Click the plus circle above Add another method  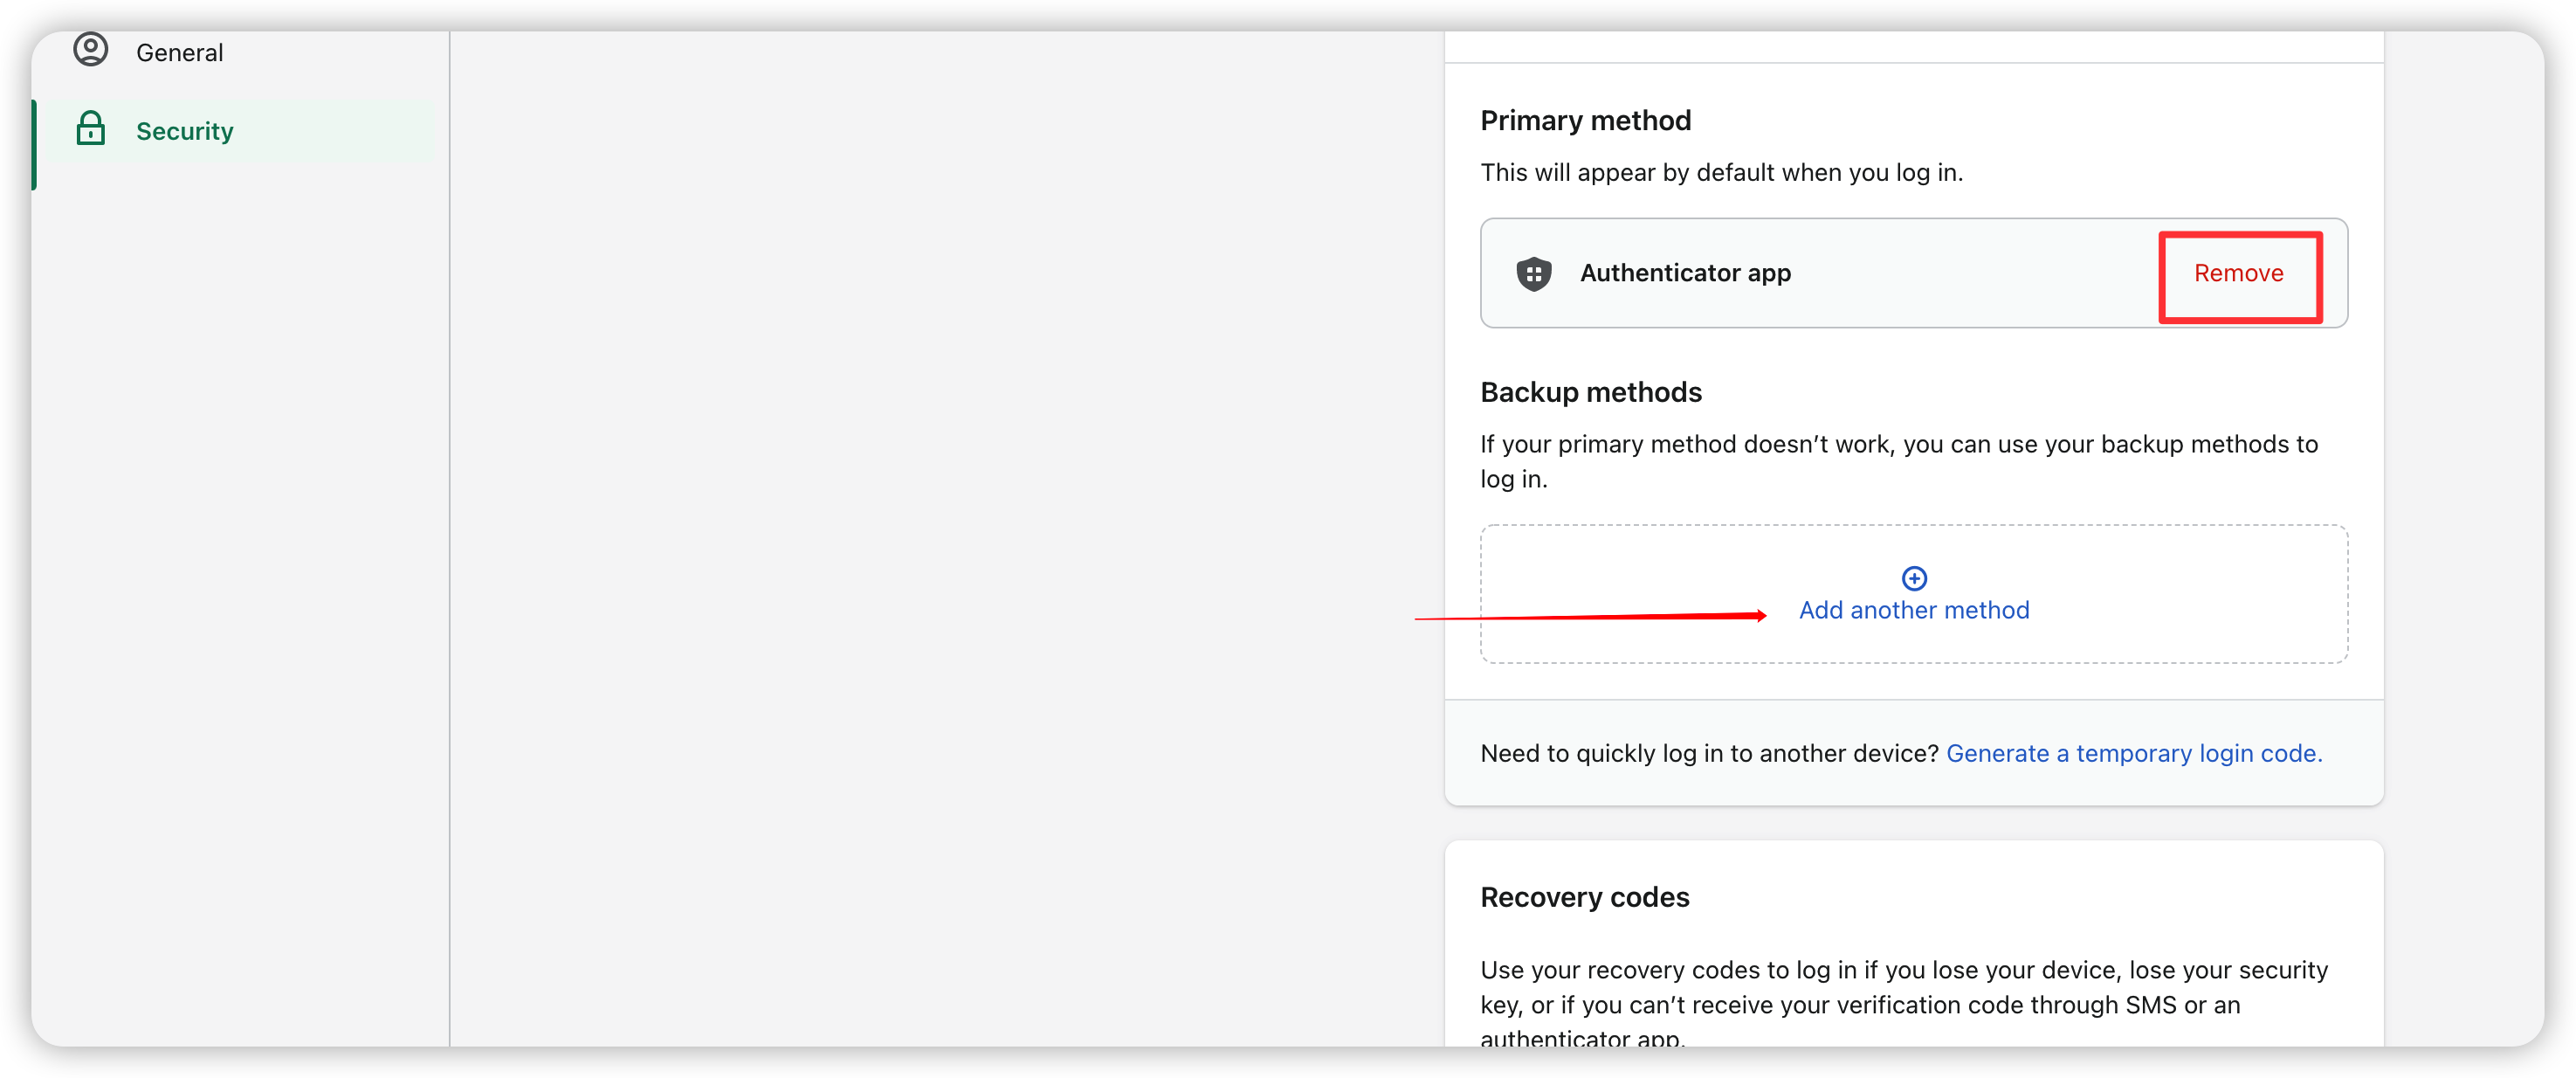tap(1914, 577)
